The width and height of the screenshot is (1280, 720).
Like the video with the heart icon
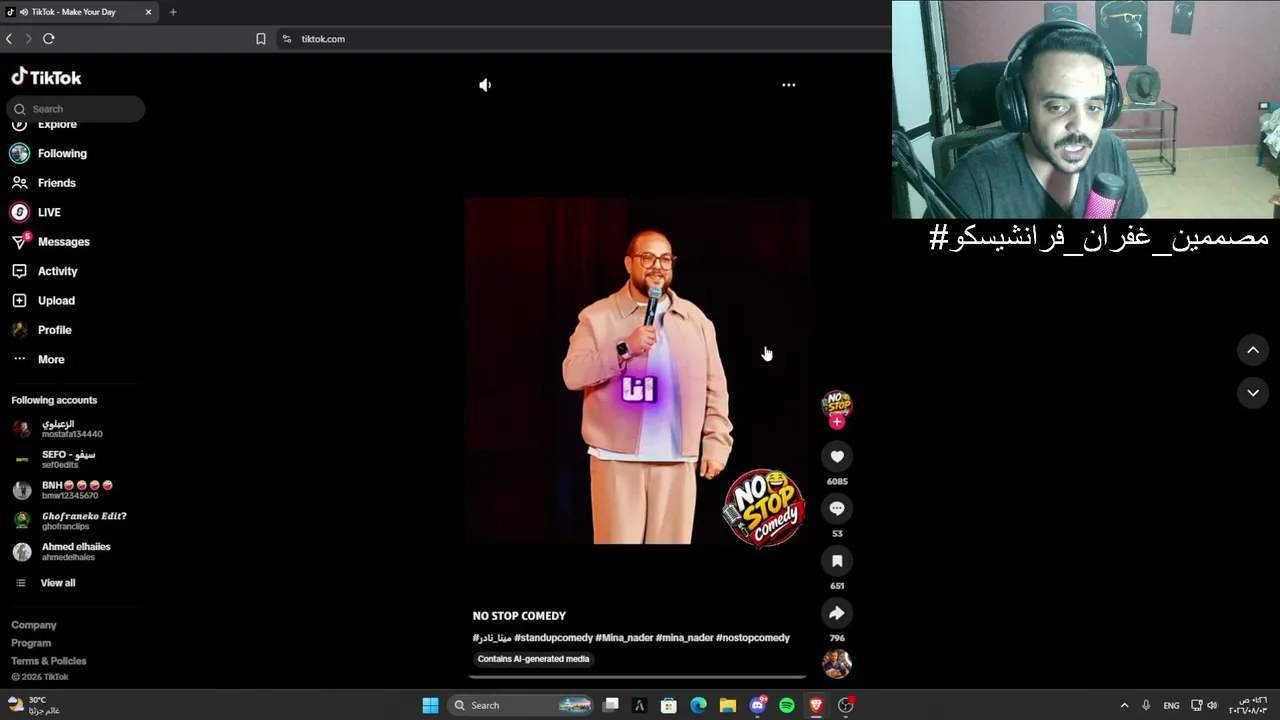pyautogui.click(x=837, y=457)
